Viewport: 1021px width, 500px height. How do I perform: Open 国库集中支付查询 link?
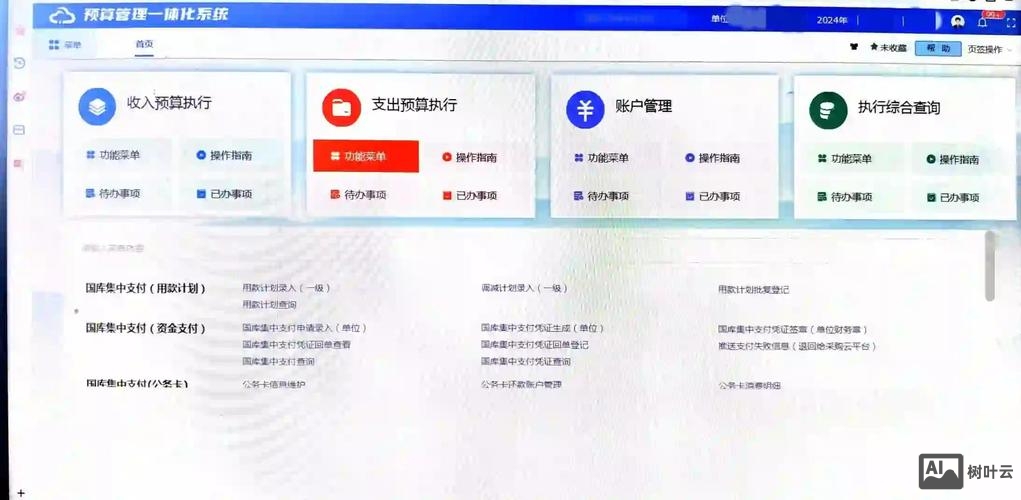click(x=278, y=361)
